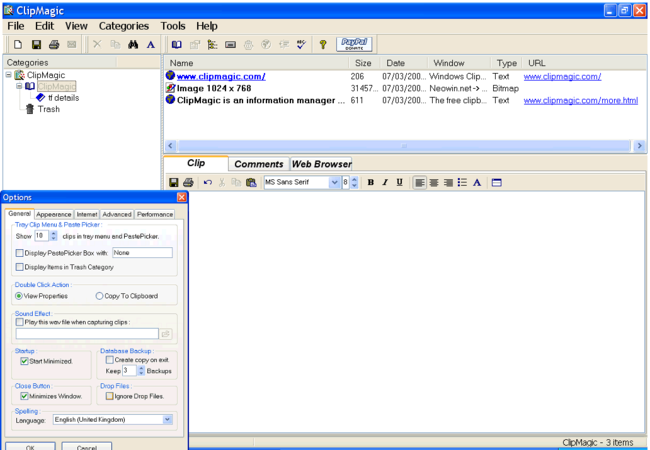The image size is (650, 450).
Task: Change the font size 8 spinner
Action: coord(354,182)
